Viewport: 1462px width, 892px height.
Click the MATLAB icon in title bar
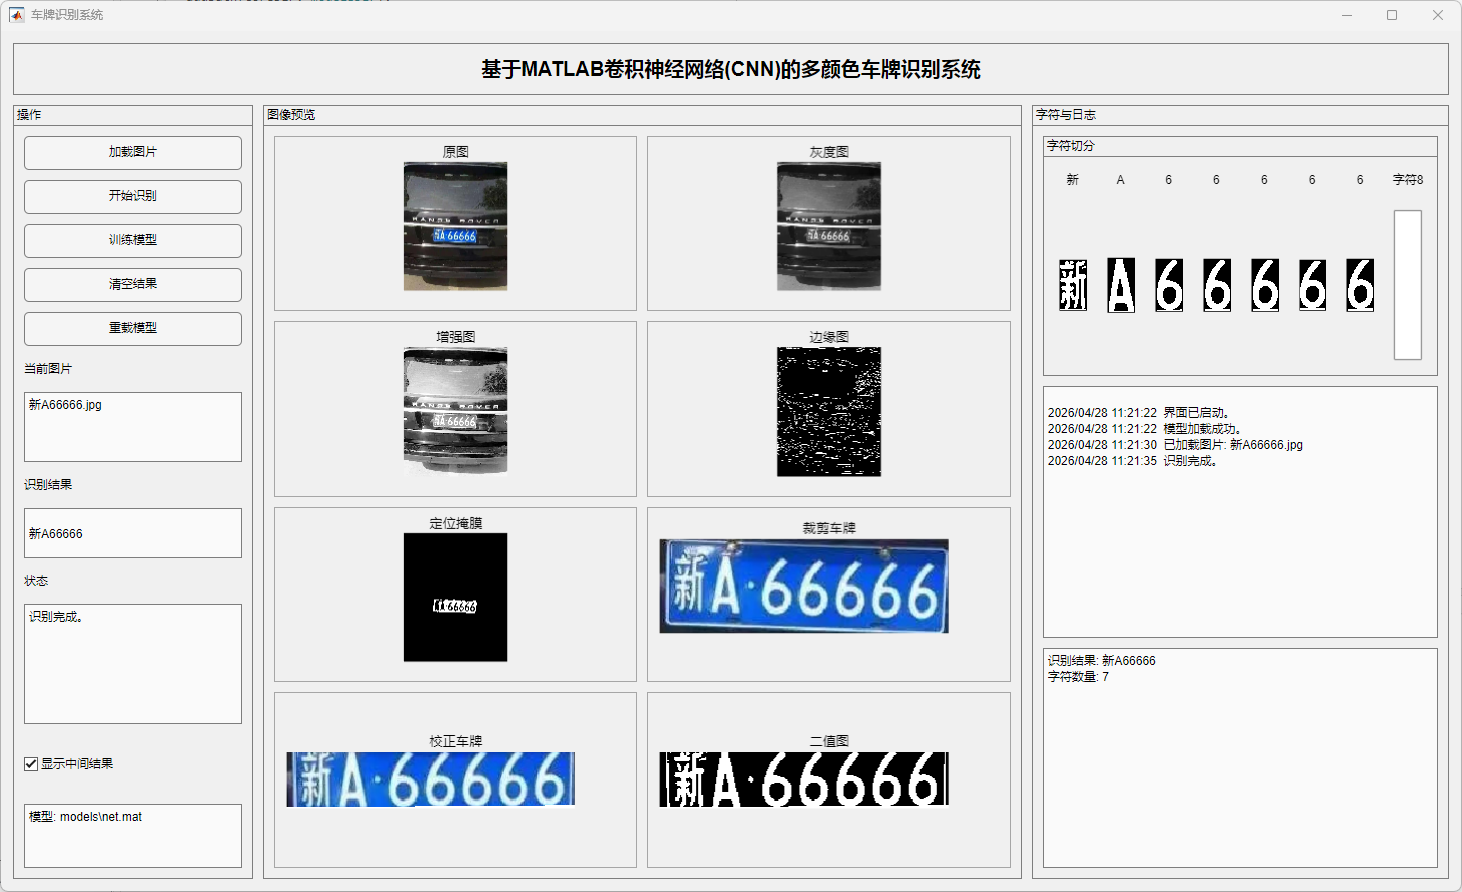tap(17, 15)
